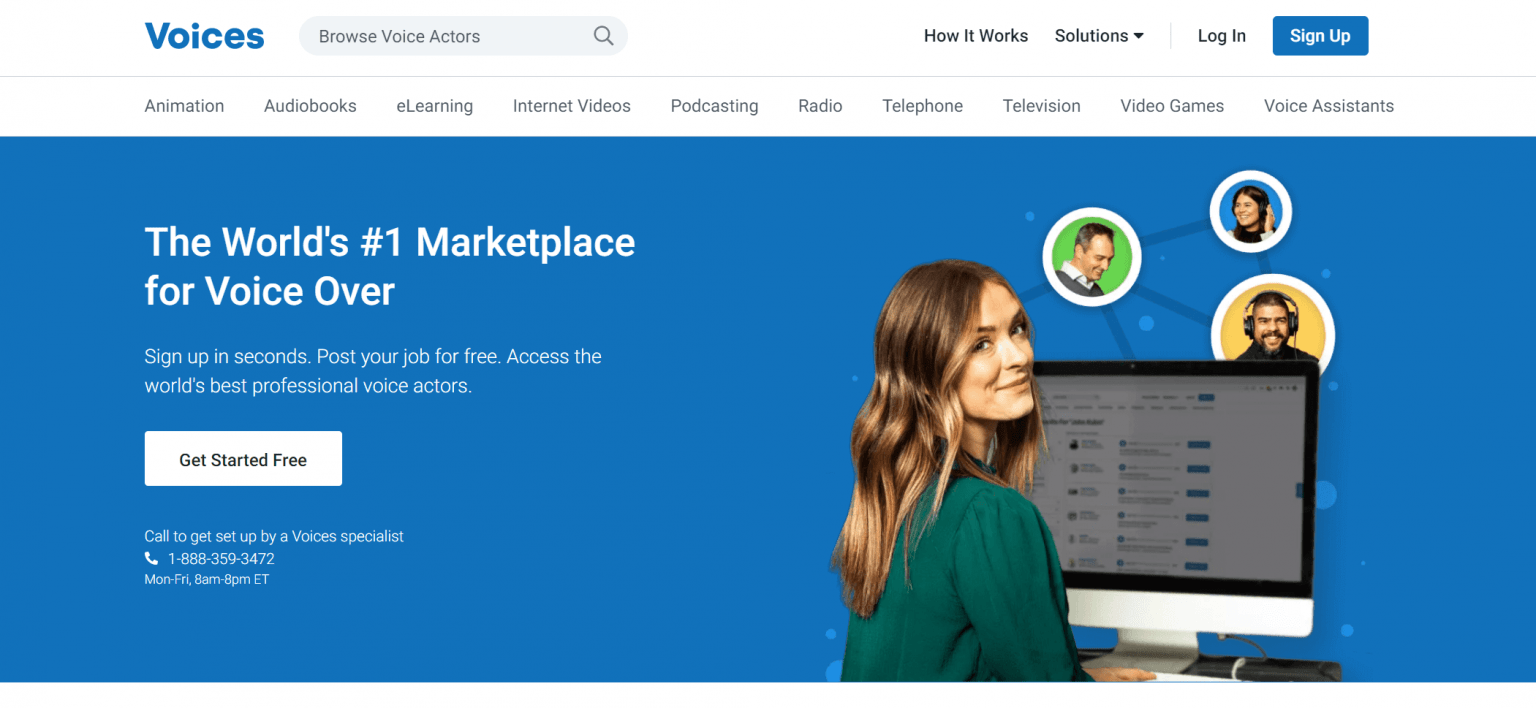This screenshot has width=1536, height=708.
Task: Open the Animation category
Action: click(184, 106)
